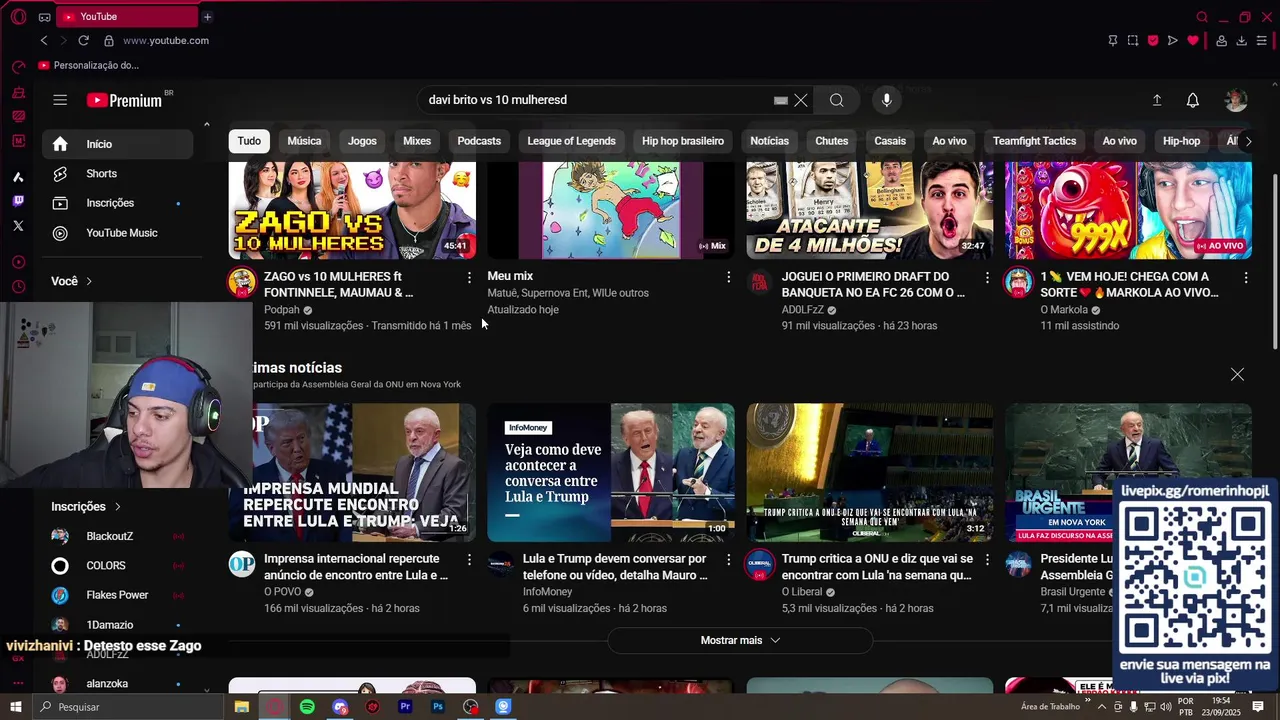Image resolution: width=1280 pixels, height=720 pixels.
Task: Open options for Lula e Trump devem conversar video
Action: [x=728, y=559]
